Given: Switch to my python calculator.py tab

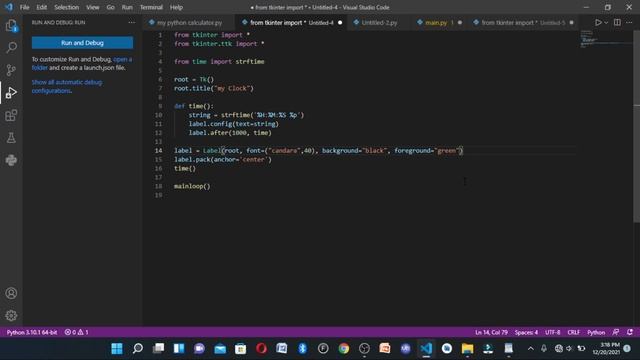Looking at the screenshot, I should tap(189, 22).
